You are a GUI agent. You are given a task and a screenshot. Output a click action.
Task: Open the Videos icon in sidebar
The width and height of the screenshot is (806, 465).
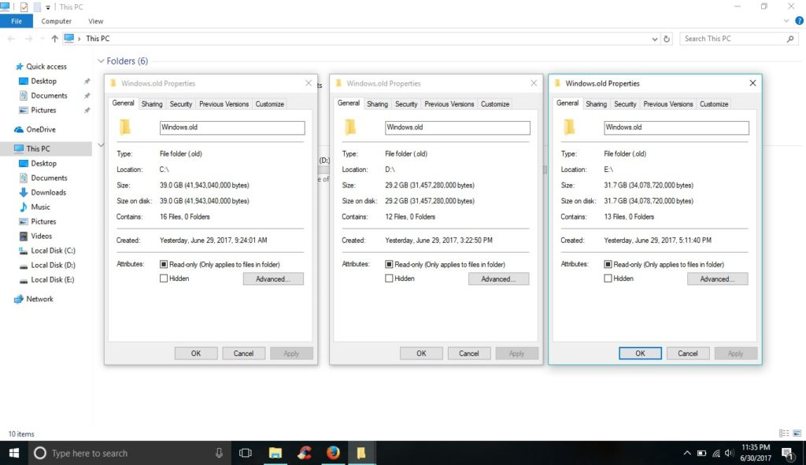(23, 236)
